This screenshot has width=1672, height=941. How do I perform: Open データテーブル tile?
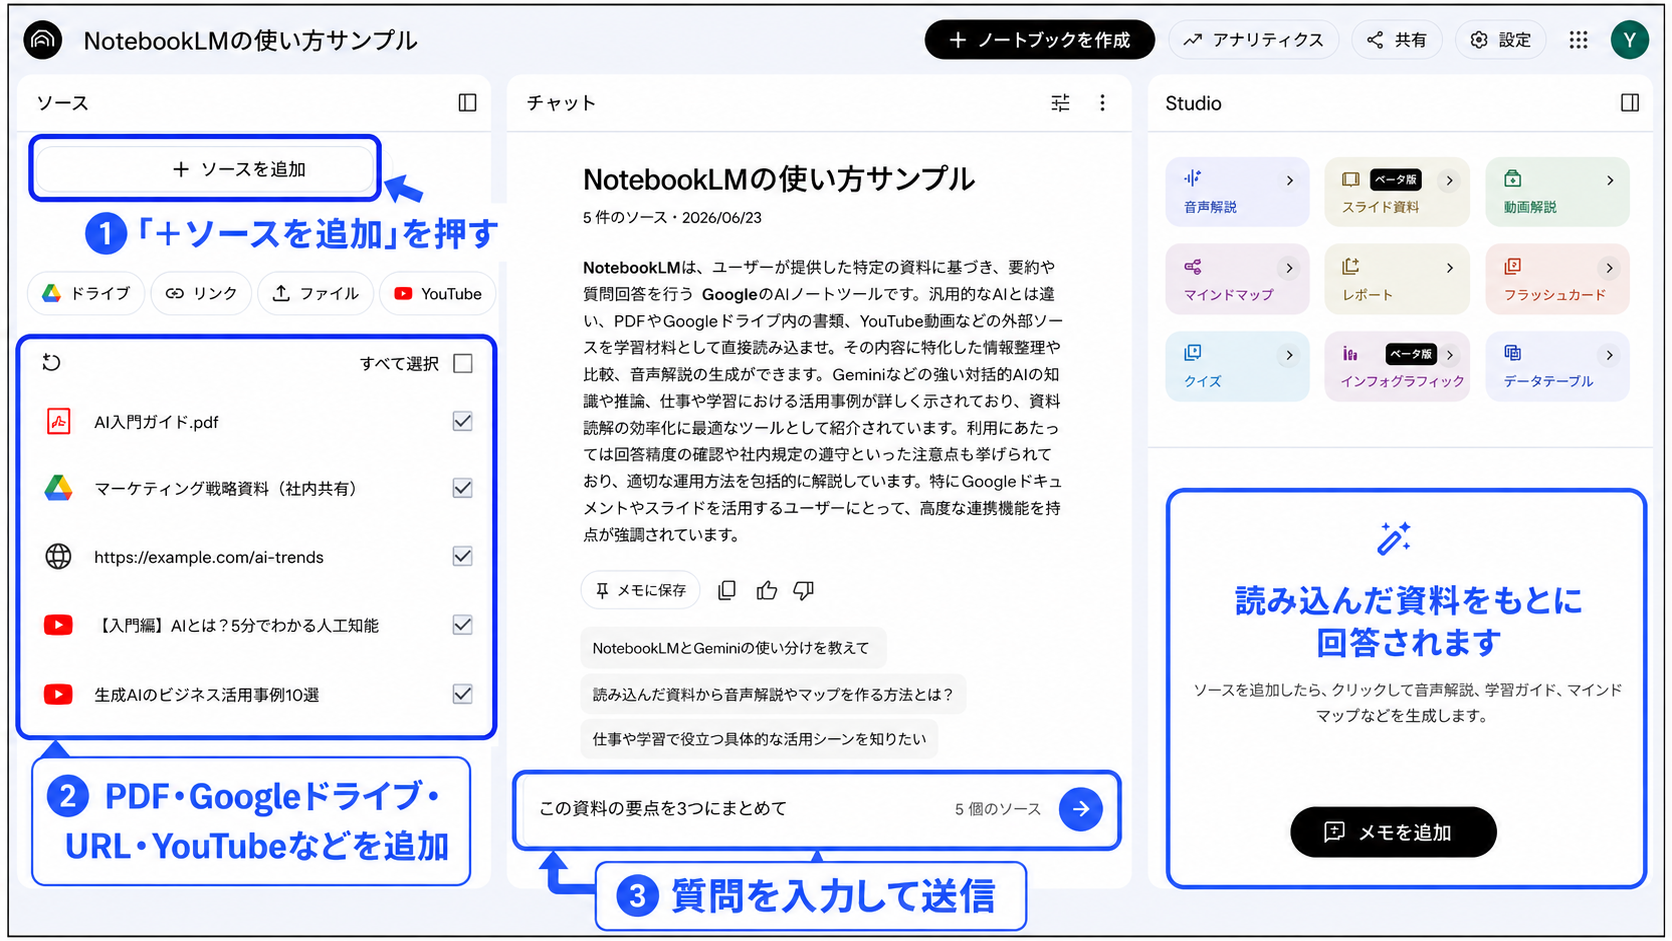1557,366
